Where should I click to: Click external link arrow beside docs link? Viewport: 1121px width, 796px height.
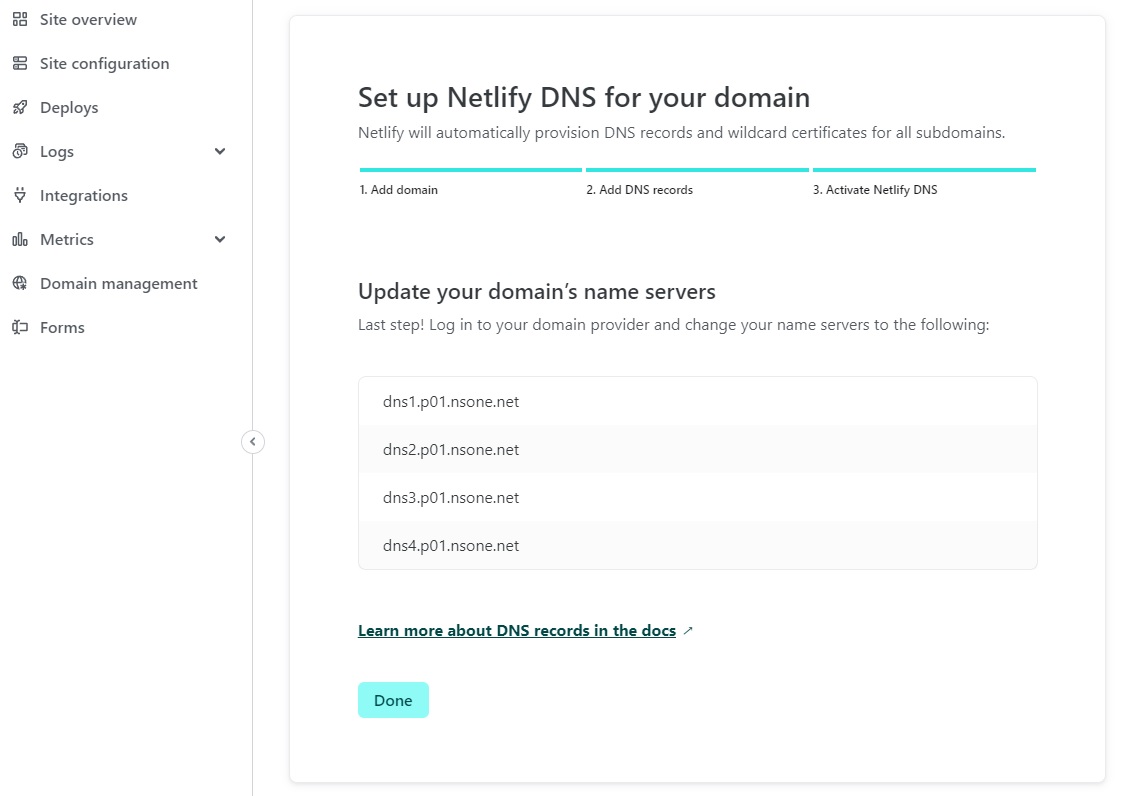click(688, 631)
